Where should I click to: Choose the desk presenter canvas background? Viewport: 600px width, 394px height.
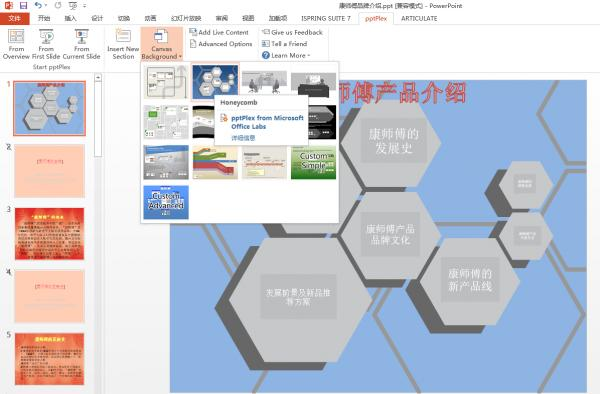pyautogui.click(x=313, y=84)
